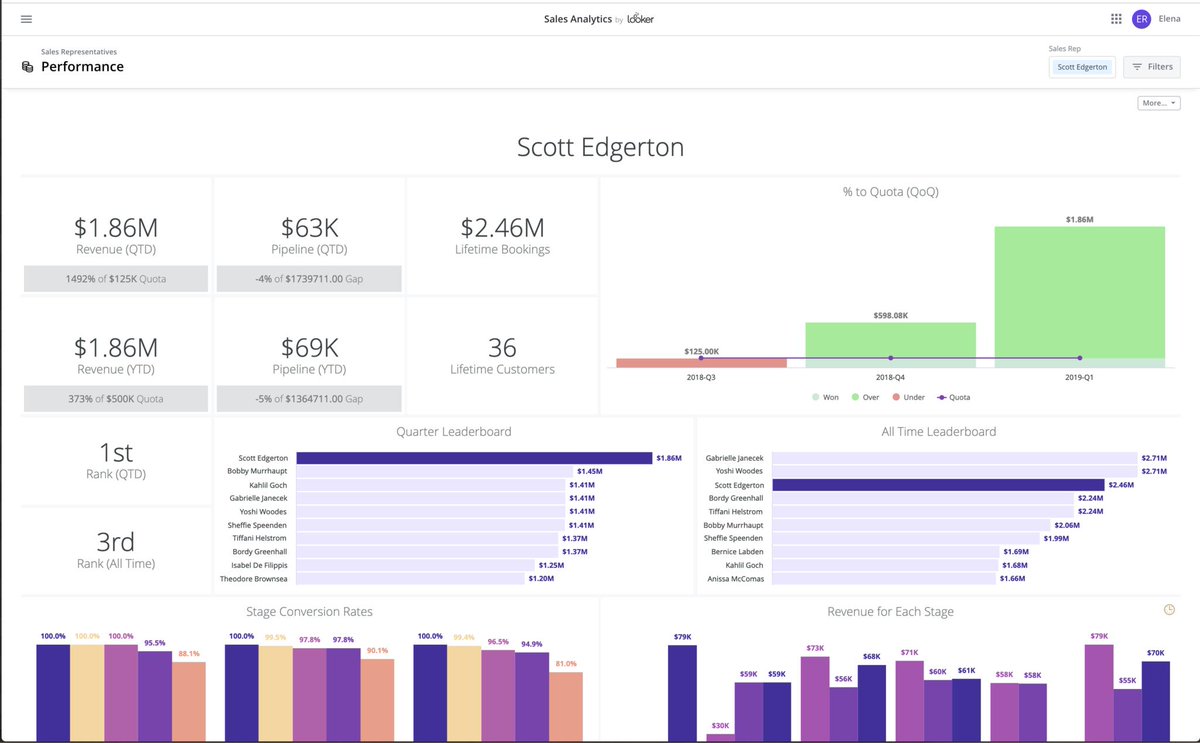Click the clock icon on Revenue for Each Stage

1169,610
